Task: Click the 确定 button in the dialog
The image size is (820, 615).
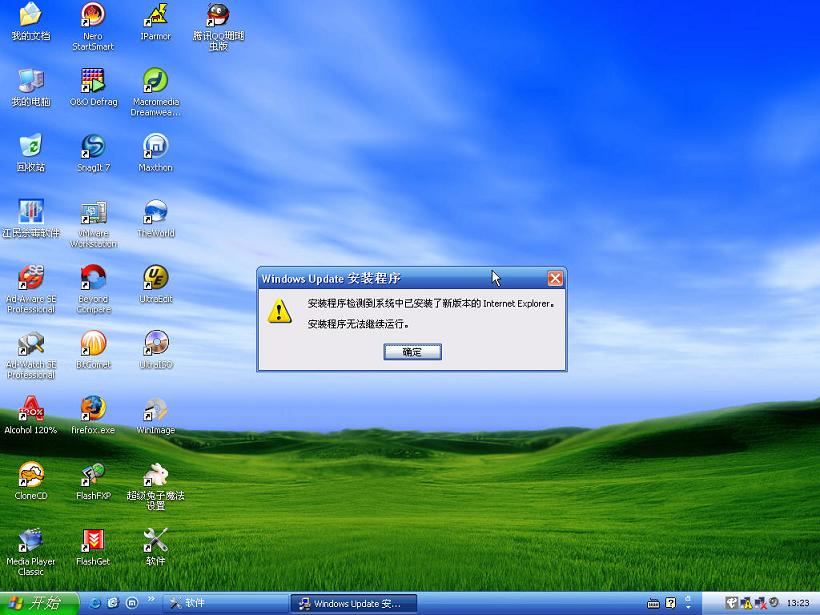Action: 412,352
